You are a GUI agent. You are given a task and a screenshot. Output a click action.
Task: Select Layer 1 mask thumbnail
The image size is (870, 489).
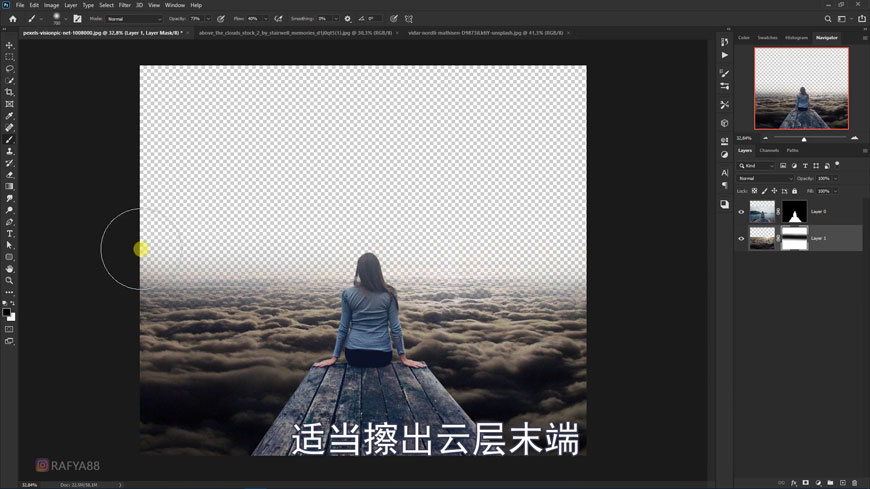pyautogui.click(x=795, y=239)
